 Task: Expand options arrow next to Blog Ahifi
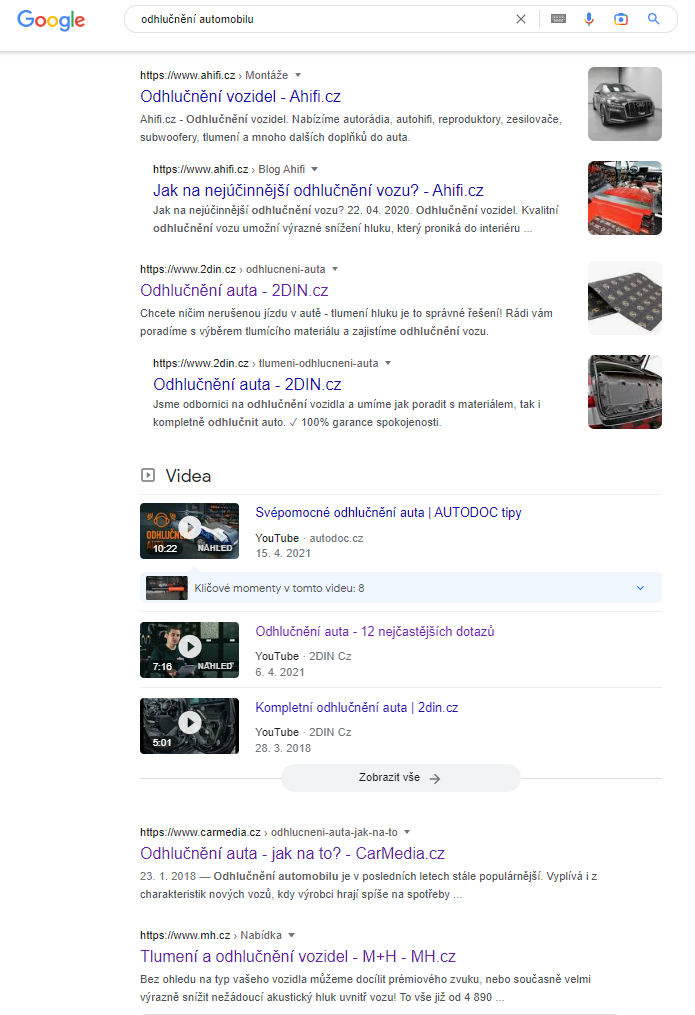pos(314,169)
